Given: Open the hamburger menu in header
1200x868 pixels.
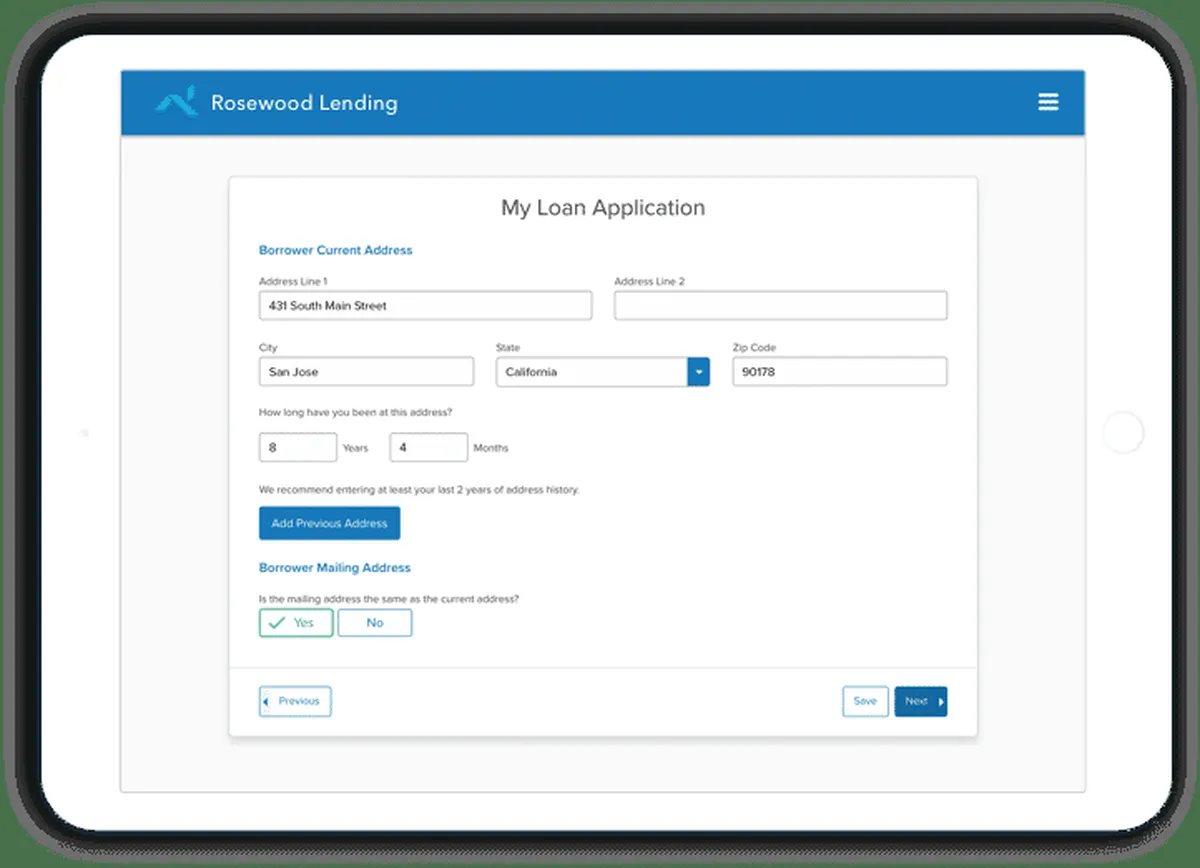Looking at the screenshot, I should 1048,102.
